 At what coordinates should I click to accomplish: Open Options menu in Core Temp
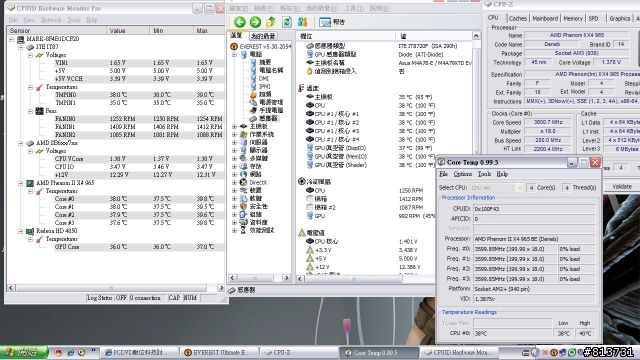(462, 174)
